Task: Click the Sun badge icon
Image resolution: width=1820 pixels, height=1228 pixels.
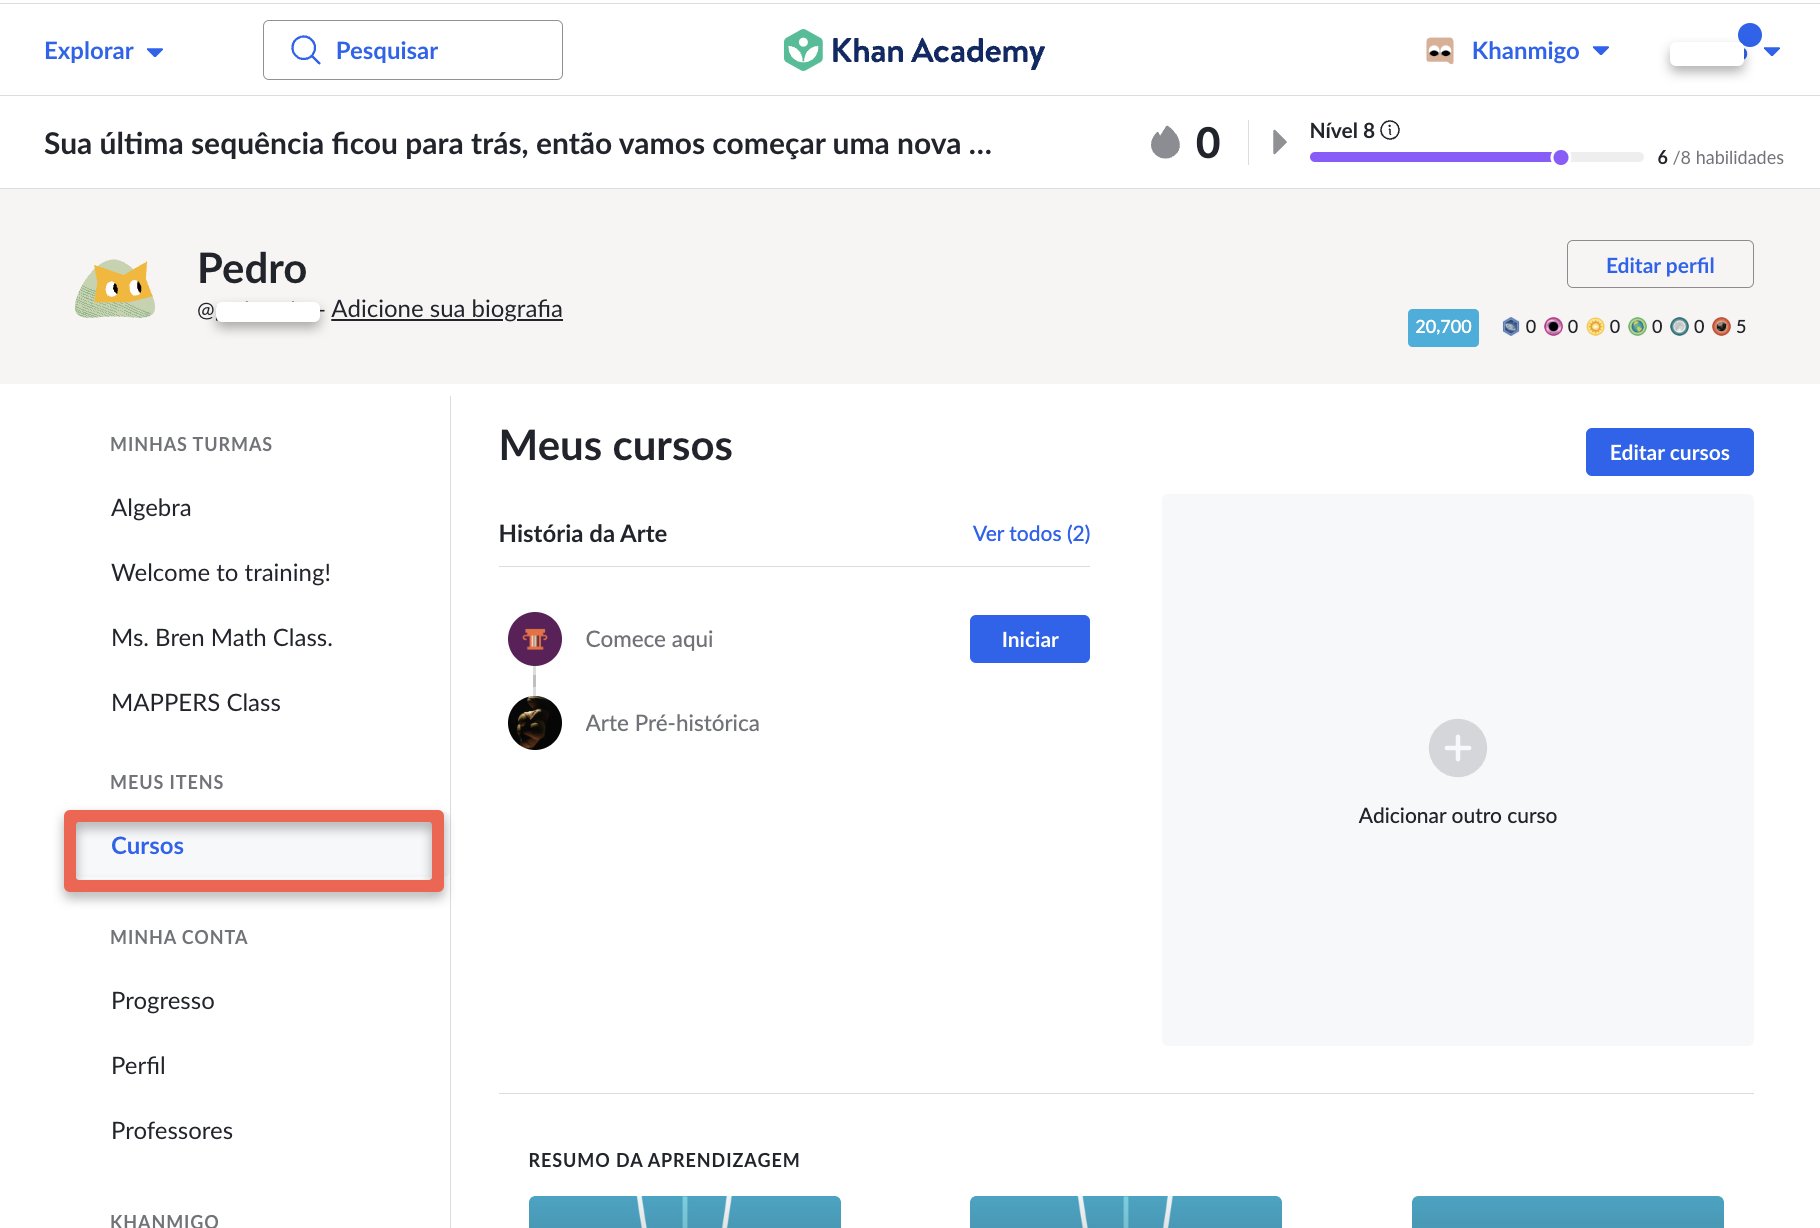Action: point(1595,326)
